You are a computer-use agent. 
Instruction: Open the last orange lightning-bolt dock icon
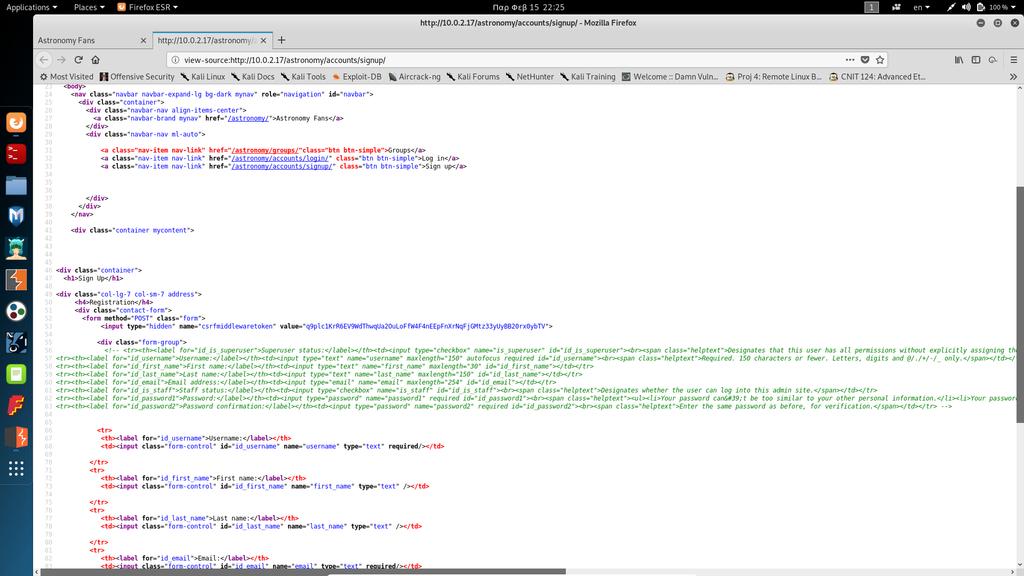pyautogui.click(x=16, y=437)
